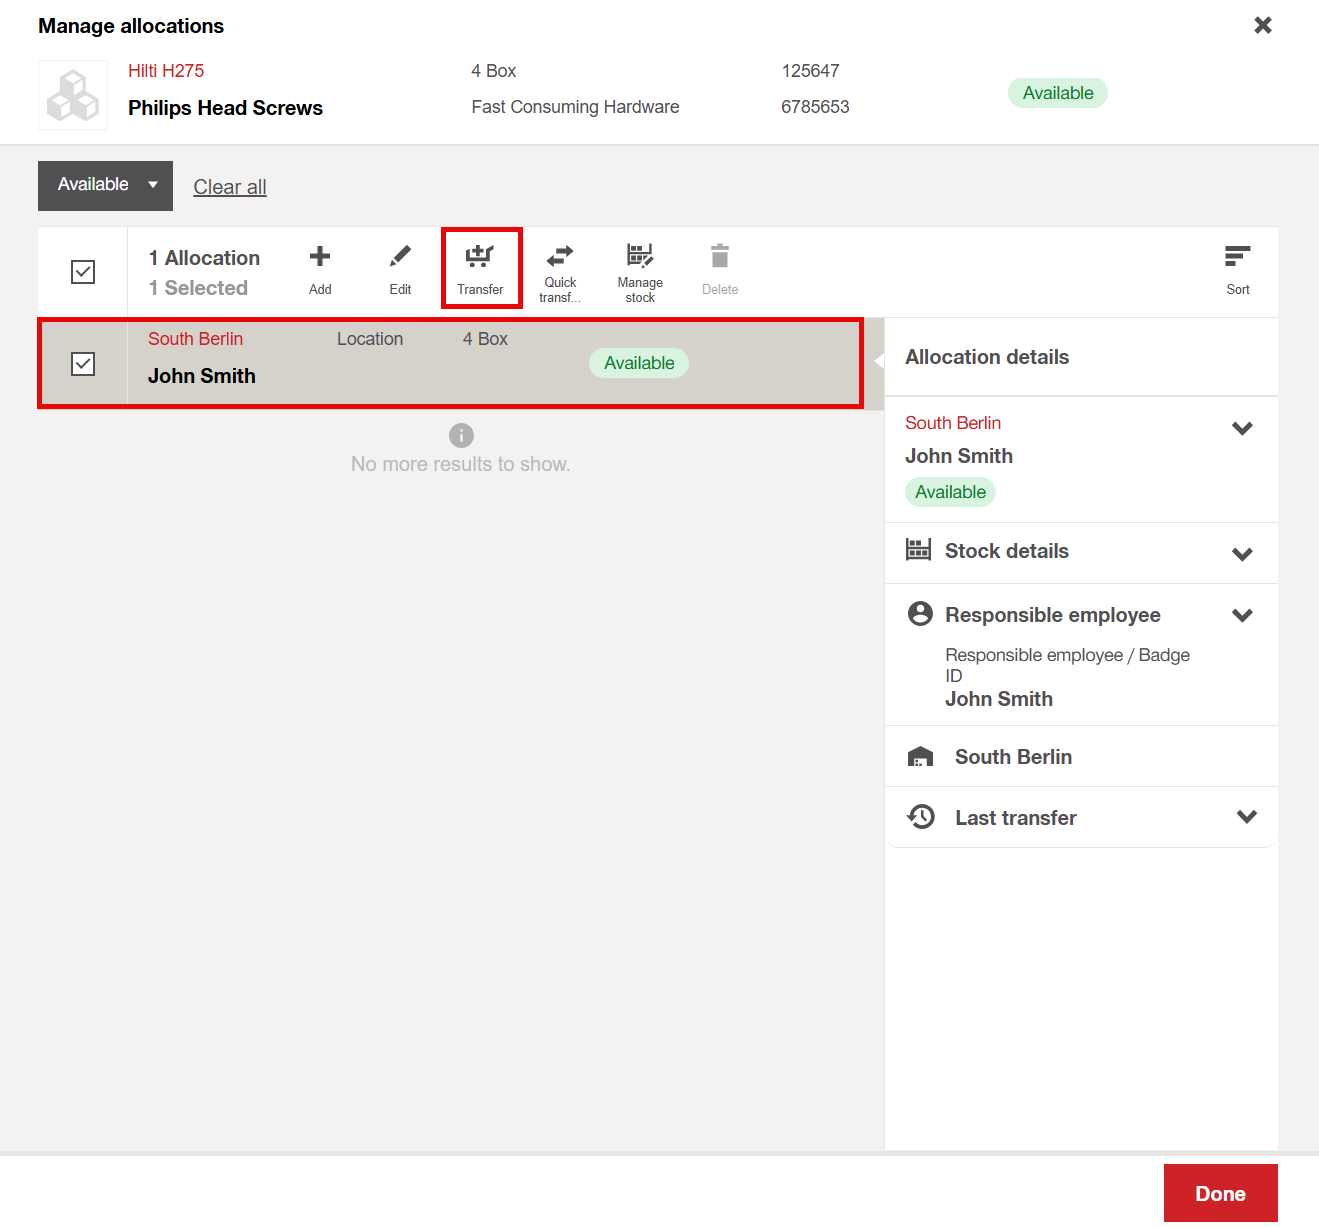
Task: Expand the Stock details section
Action: tap(1242, 554)
